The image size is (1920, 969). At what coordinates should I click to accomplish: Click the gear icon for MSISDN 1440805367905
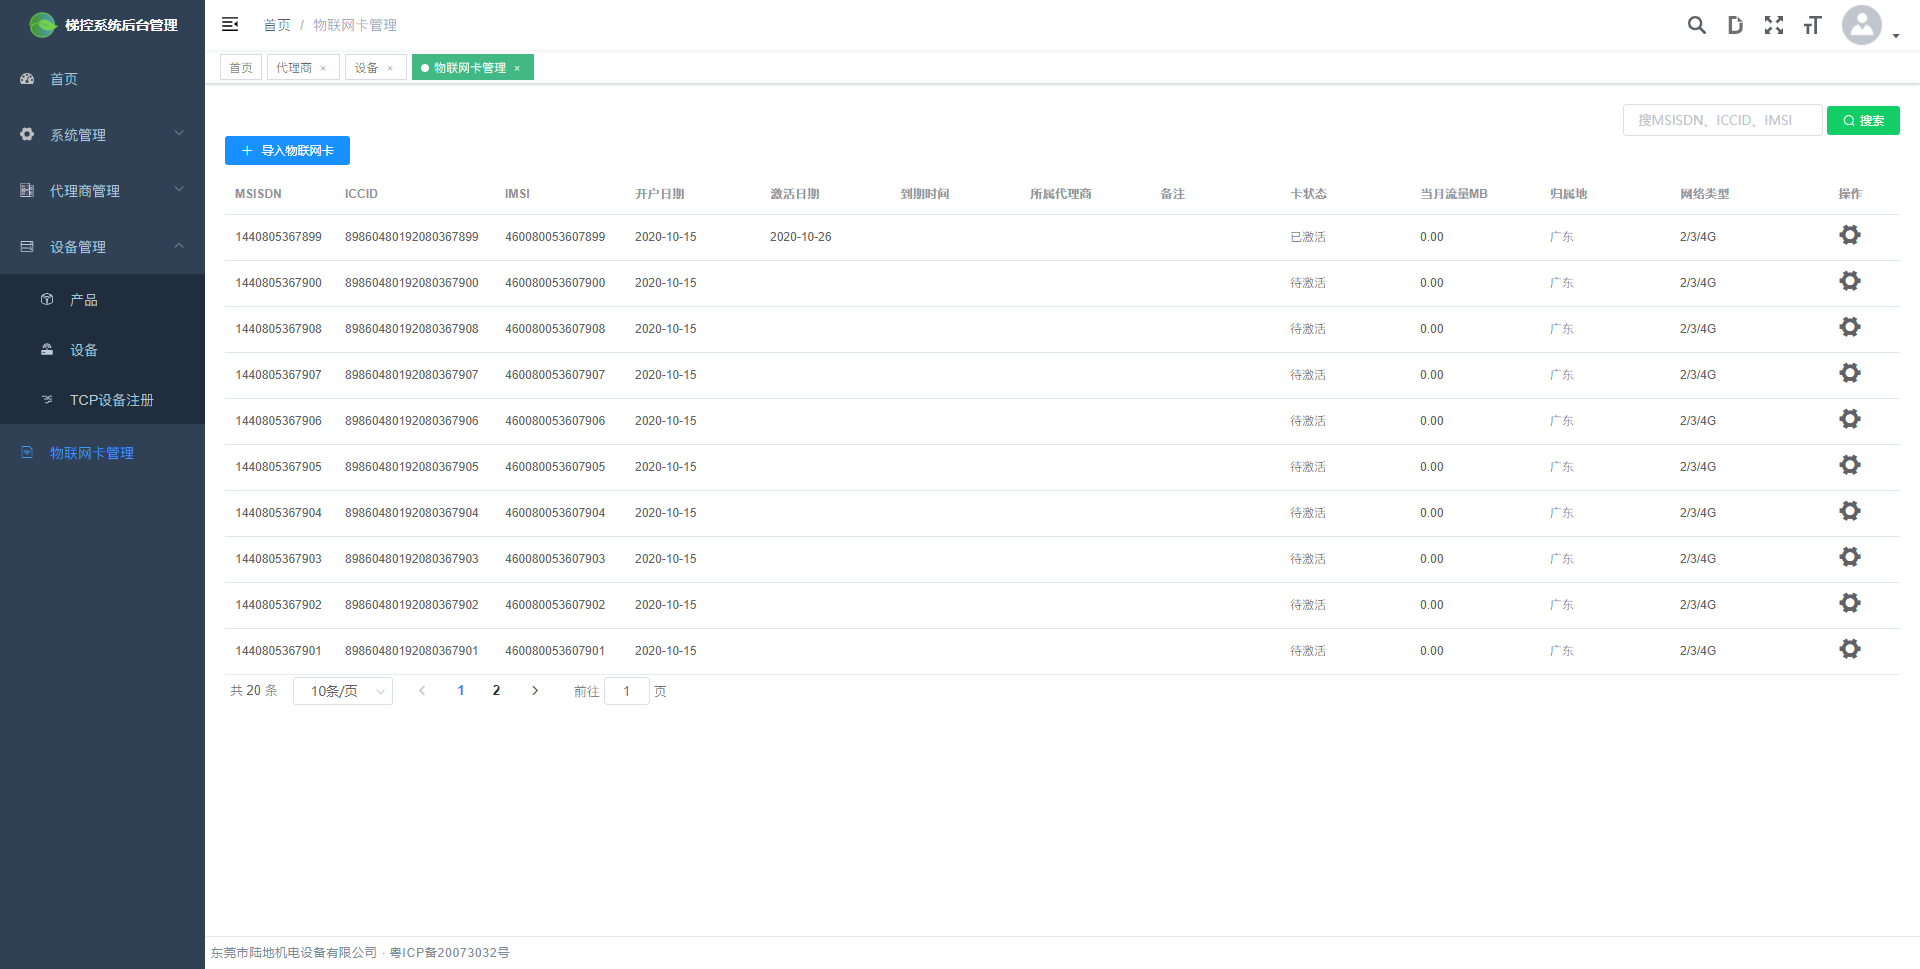coord(1850,465)
